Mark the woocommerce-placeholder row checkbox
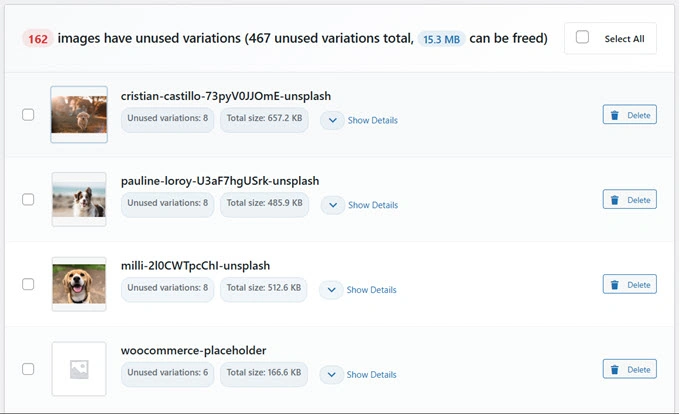 pos(28,369)
